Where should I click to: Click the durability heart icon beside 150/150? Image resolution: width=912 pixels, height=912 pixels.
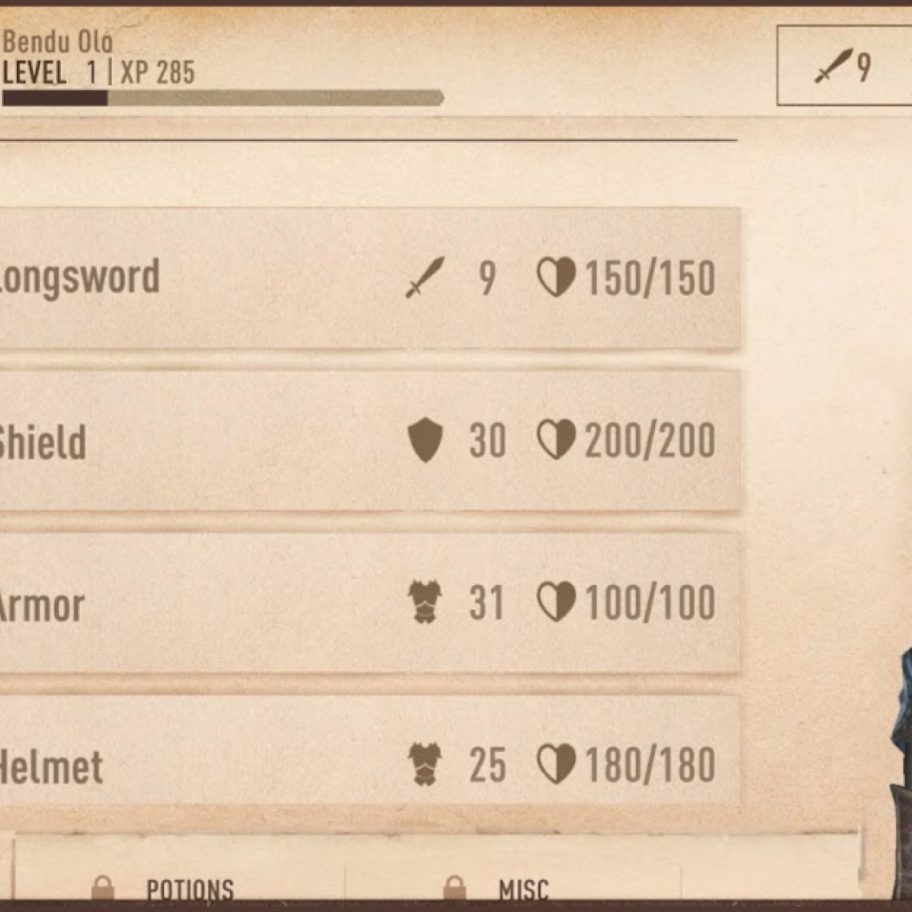point(556,277)
